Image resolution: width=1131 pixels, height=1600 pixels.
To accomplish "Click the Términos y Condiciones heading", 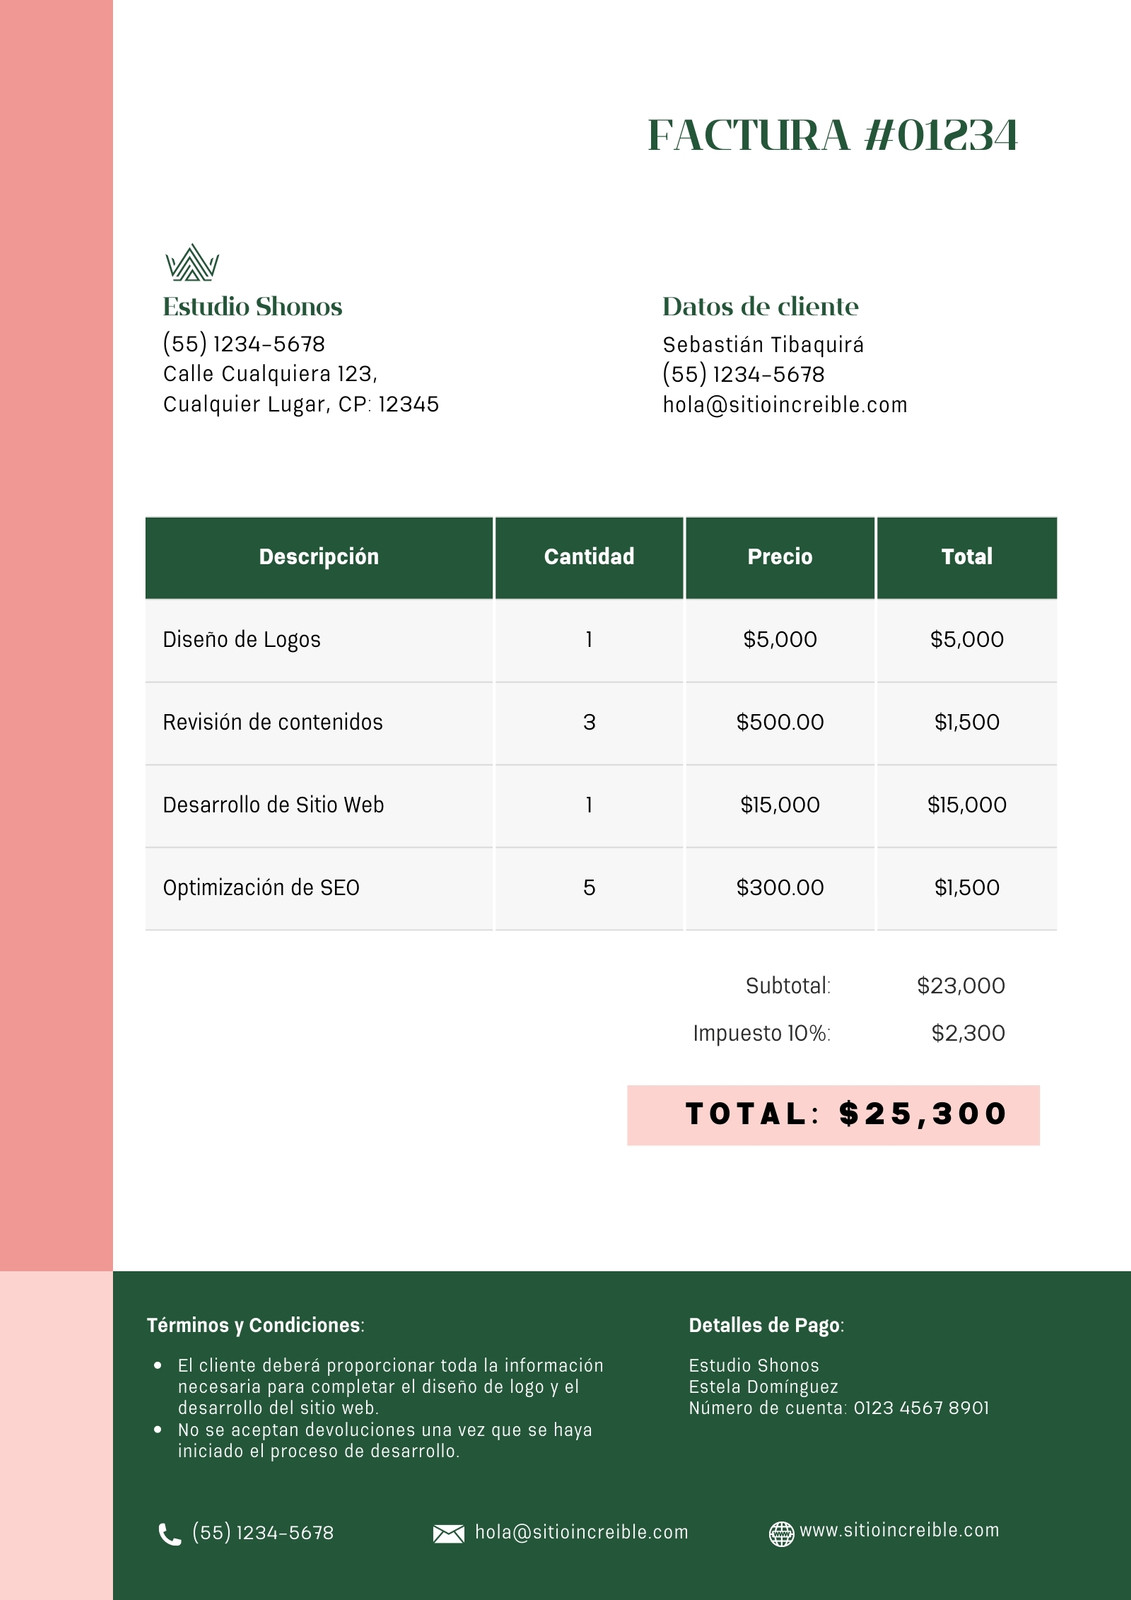I will (x=255, y=1325).
